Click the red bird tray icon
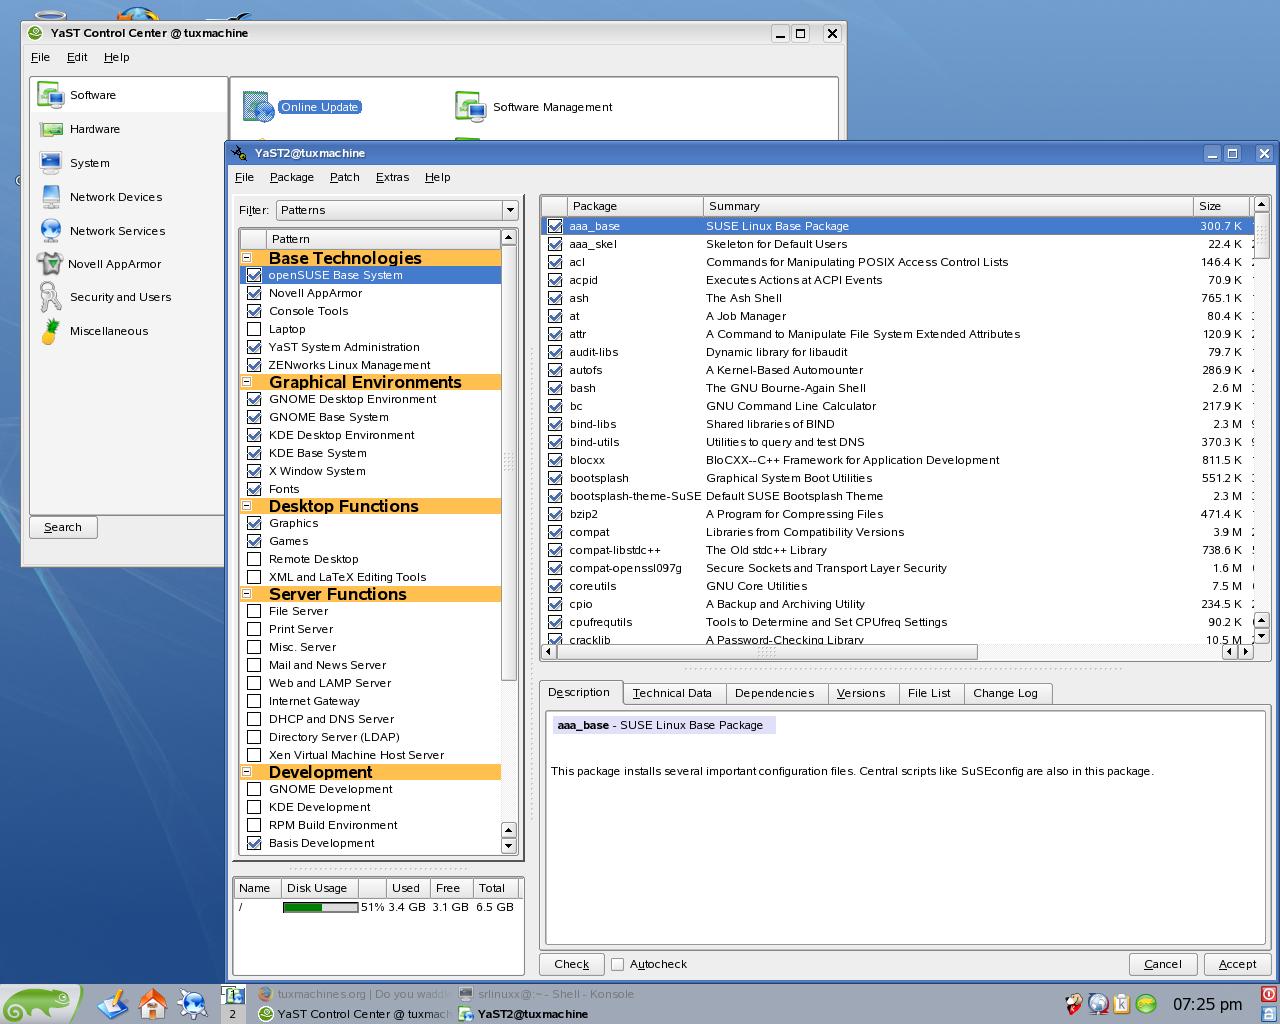The height and width of the screenshot is (1024, 1280). click(1073, 1004)
